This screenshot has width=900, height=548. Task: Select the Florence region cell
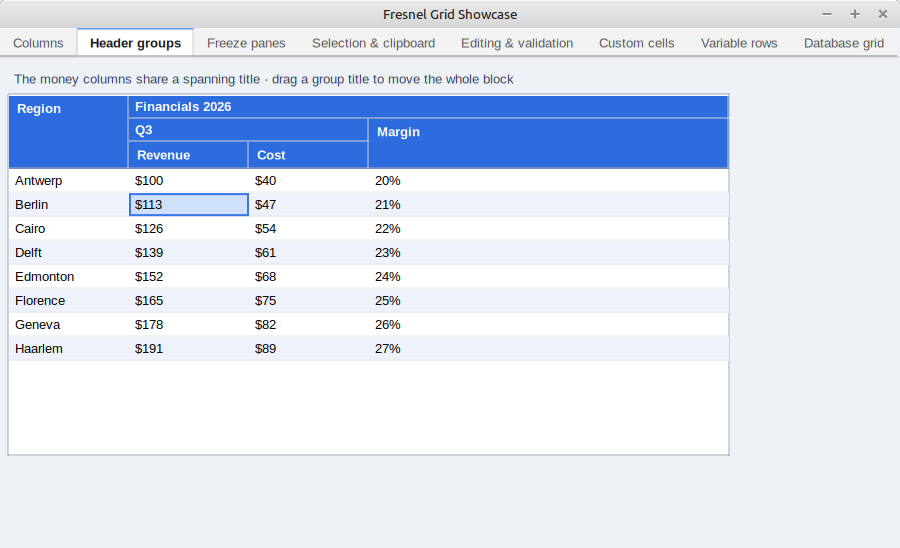(68, 301)
